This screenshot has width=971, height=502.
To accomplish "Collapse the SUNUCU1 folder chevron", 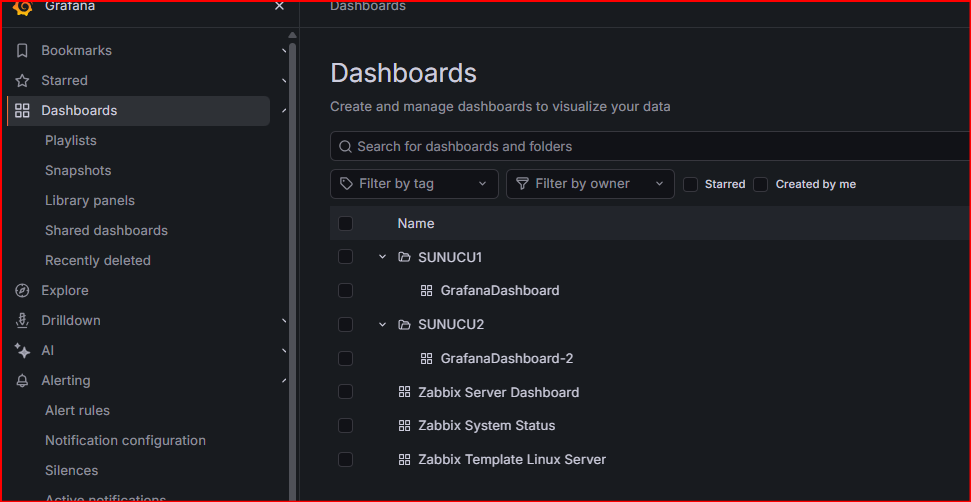I will pos(382,257).
